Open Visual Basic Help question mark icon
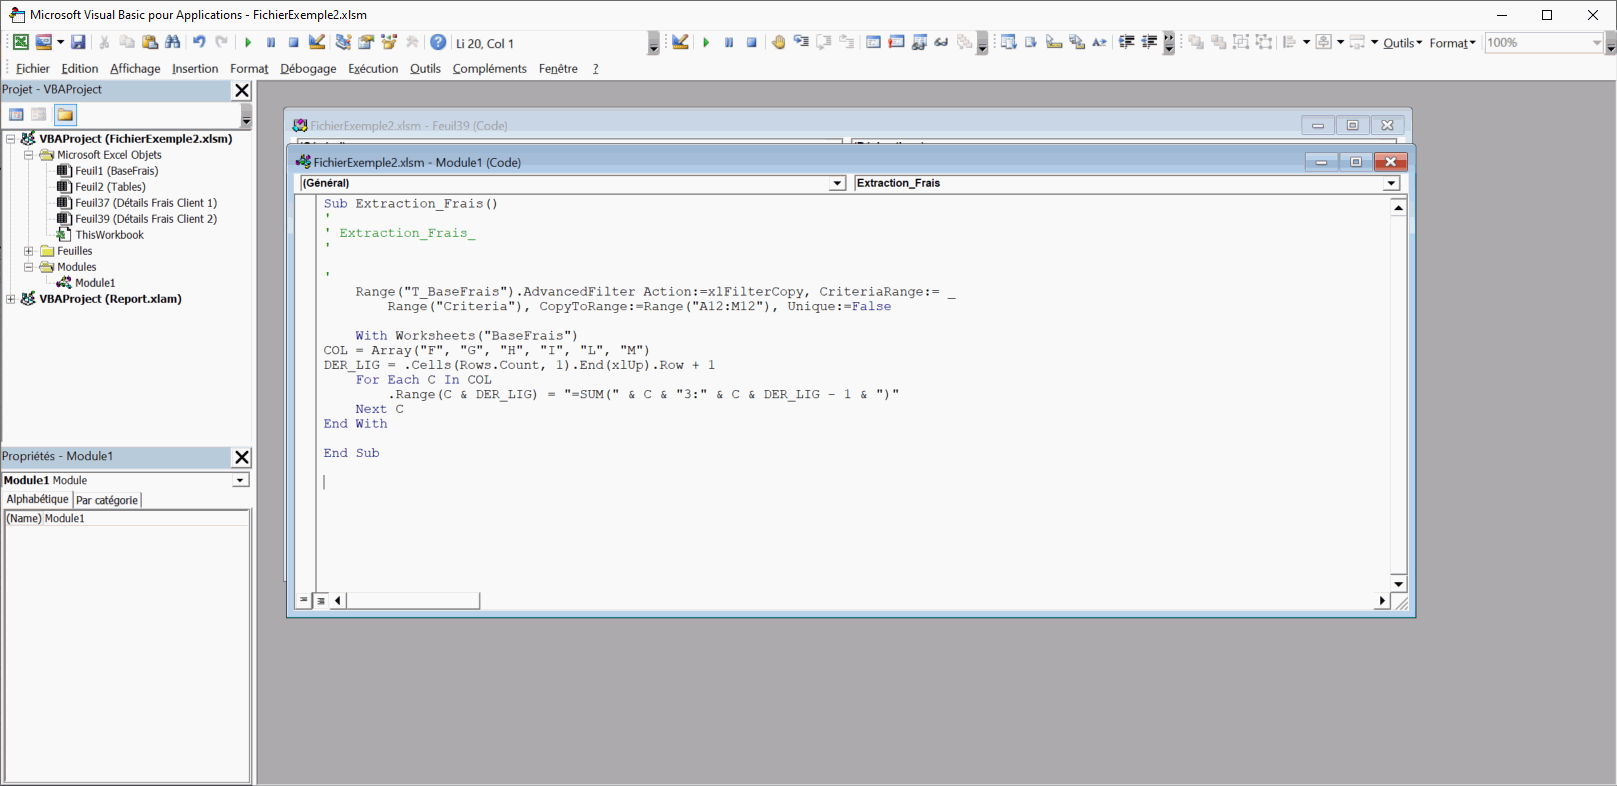This screenshot has width=1617, height=786. coord(438,42)
